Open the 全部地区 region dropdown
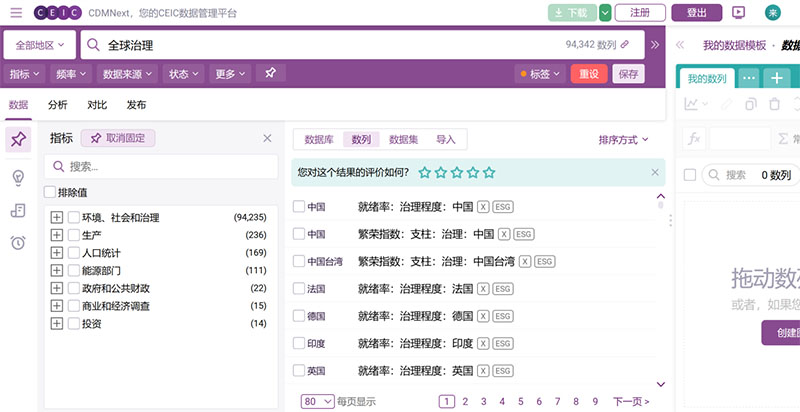 [x=40, y=45]
